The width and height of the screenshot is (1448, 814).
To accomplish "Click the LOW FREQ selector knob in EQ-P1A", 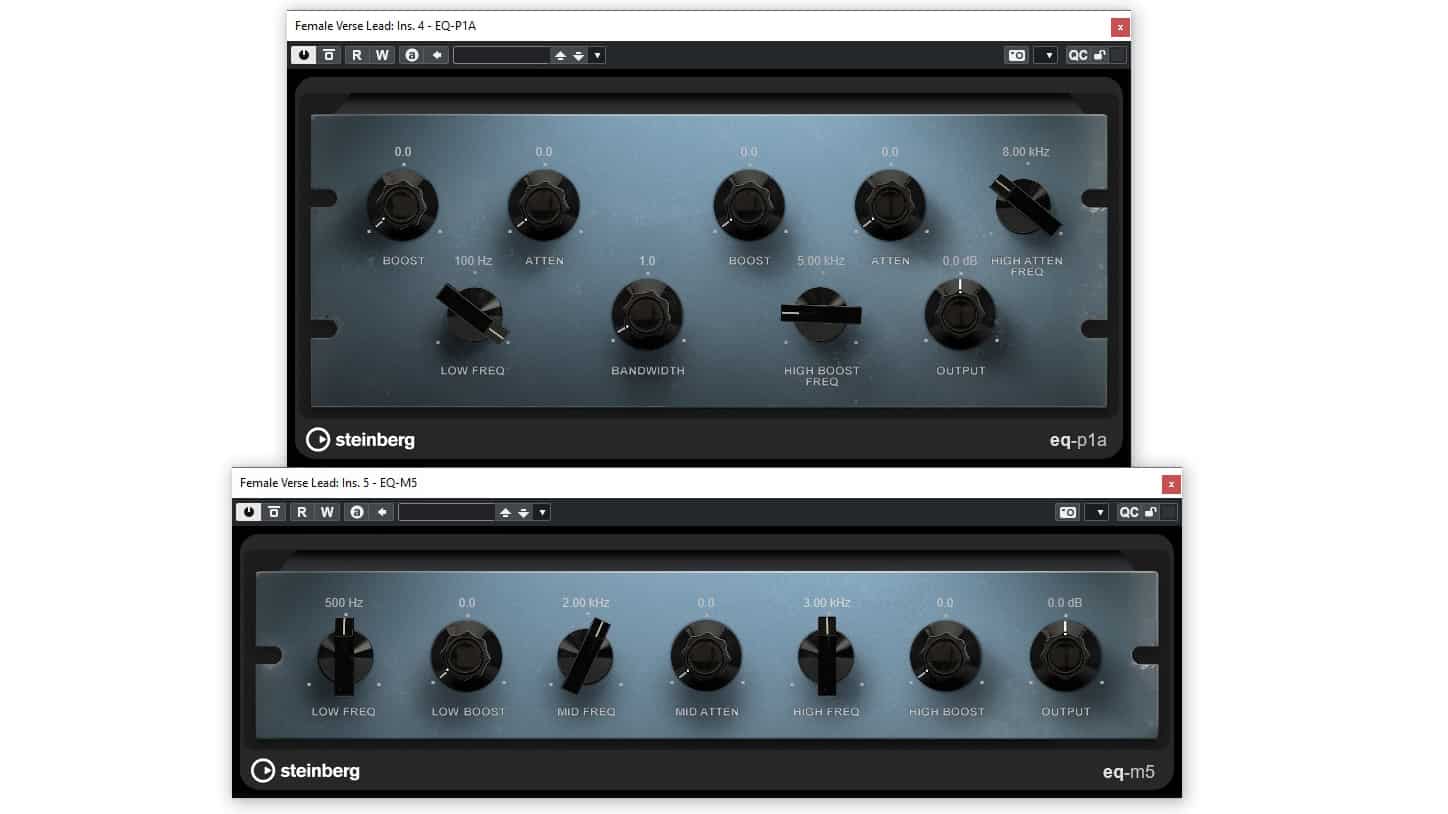I will (474, 313).
